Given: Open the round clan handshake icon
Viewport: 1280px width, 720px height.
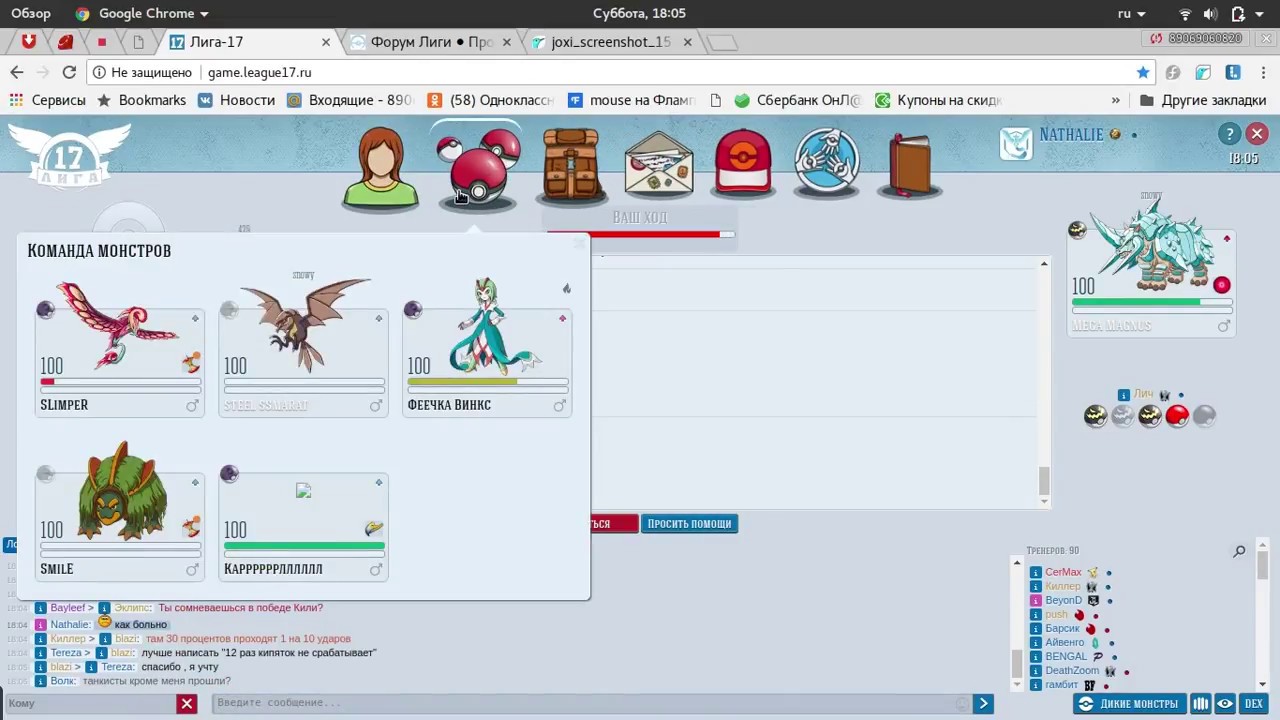Looking at the screenshot, I should (827, 163).
